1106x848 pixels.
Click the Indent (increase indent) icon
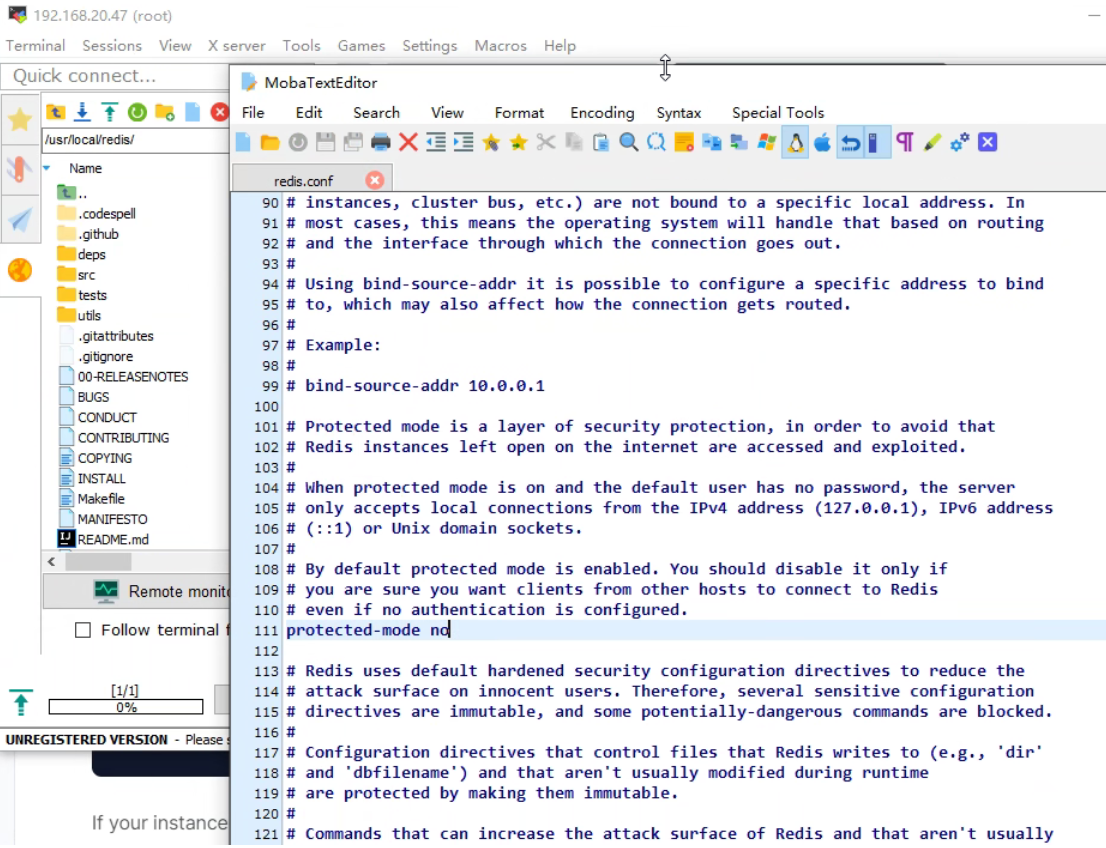[463, 143]
